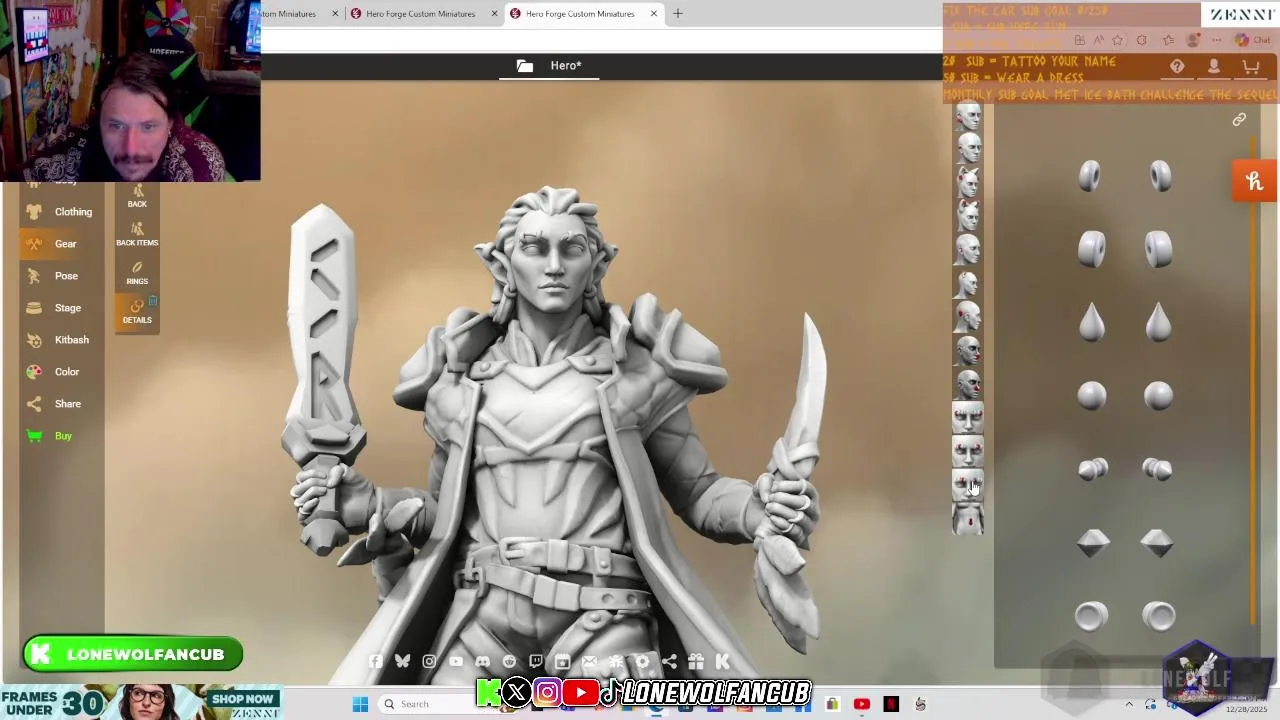1280x720 pixels.
Task: Choose the thick ring earring detail, right
Action: coord(1158,249)
